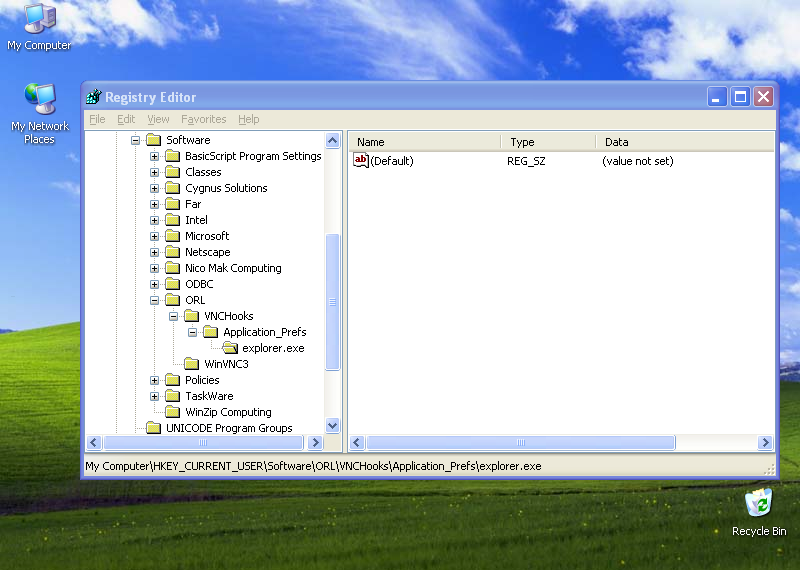Open the Favorites menu
800x570 pixels.
203,119
